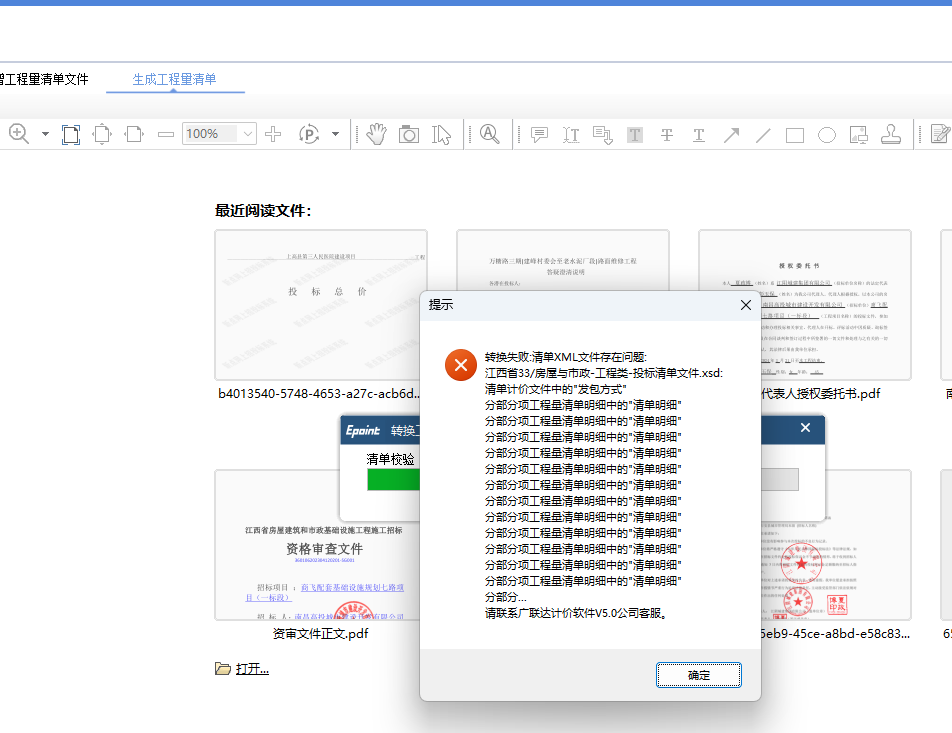Click the red error icon in dialog
This screenshot has height=733, width=952.
pyautogui.click(x=461, y=365)
